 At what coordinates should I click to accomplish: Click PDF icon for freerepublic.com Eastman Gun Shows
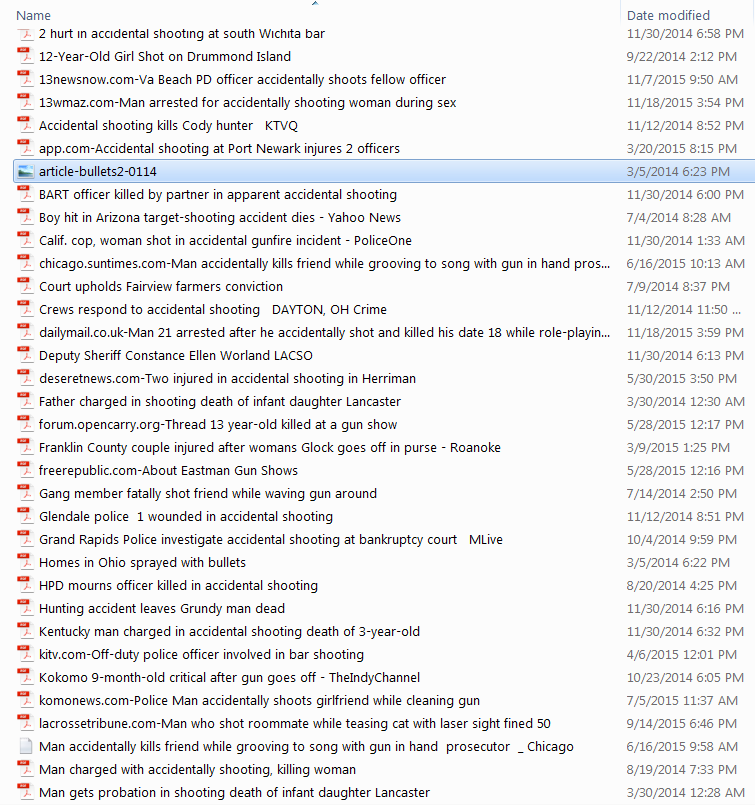click(25, 471)
